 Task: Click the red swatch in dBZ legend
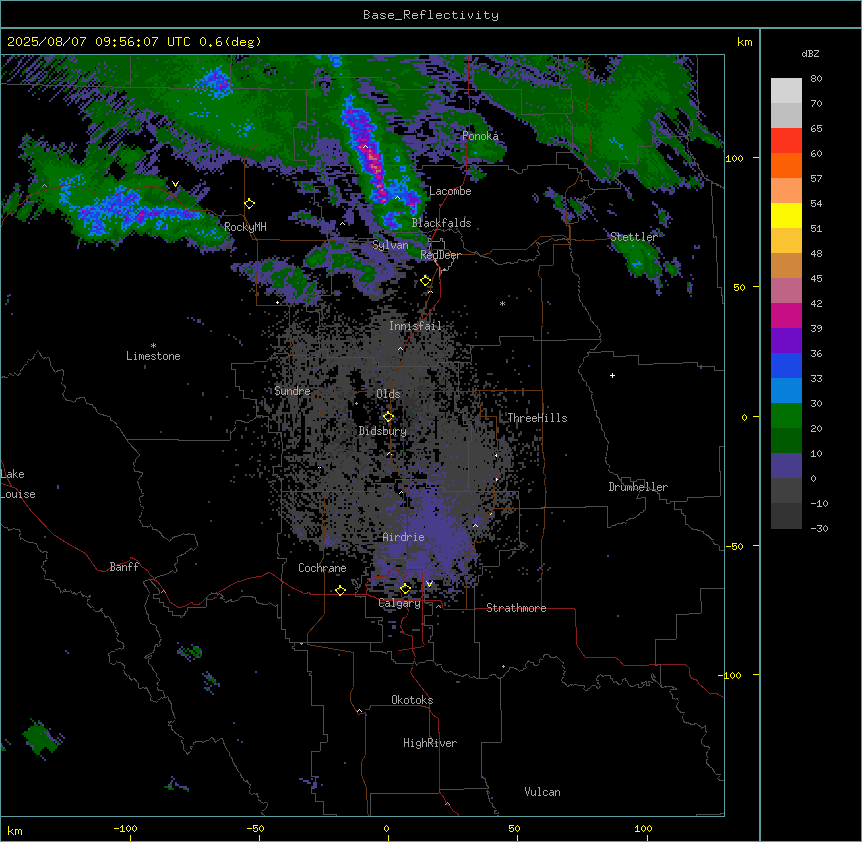[786, 141]
